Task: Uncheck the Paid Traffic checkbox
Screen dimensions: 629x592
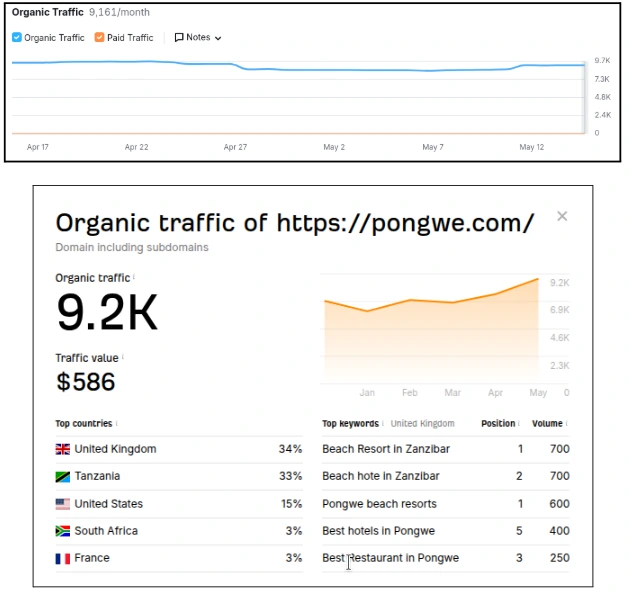Action: coord(99,37)
